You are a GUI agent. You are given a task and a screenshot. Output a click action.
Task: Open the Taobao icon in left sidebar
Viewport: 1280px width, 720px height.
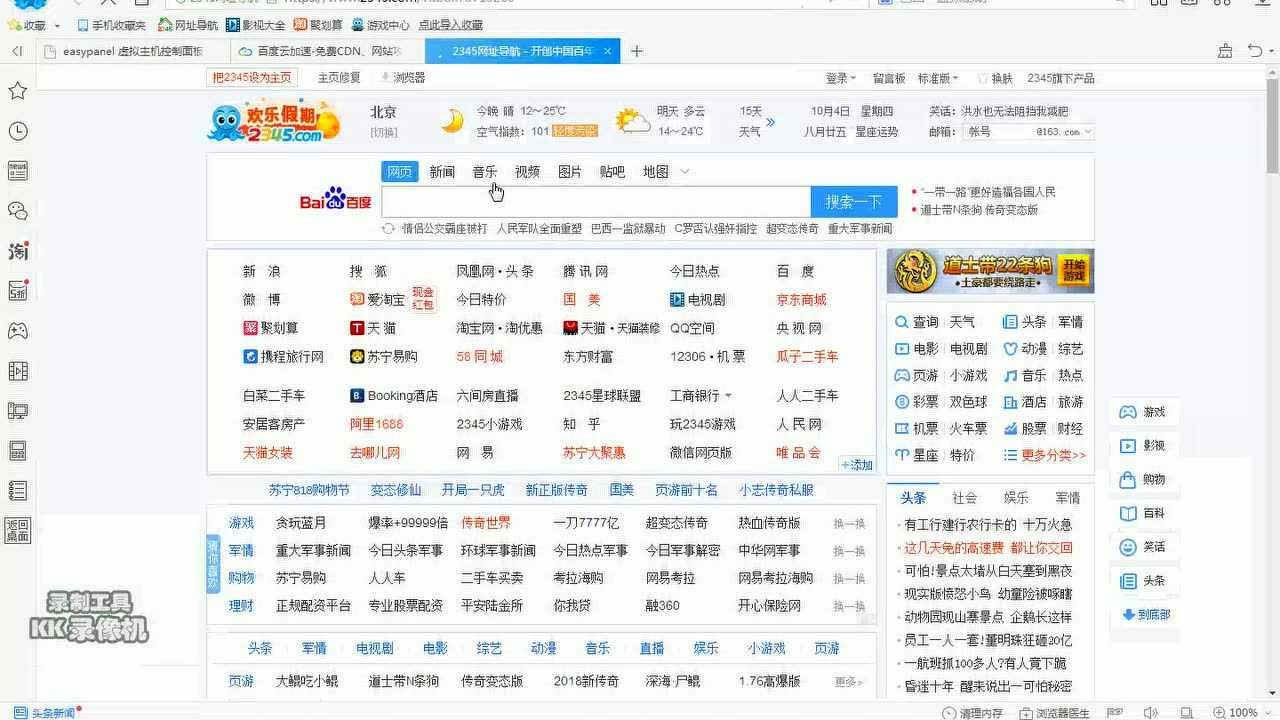point(17,251)
